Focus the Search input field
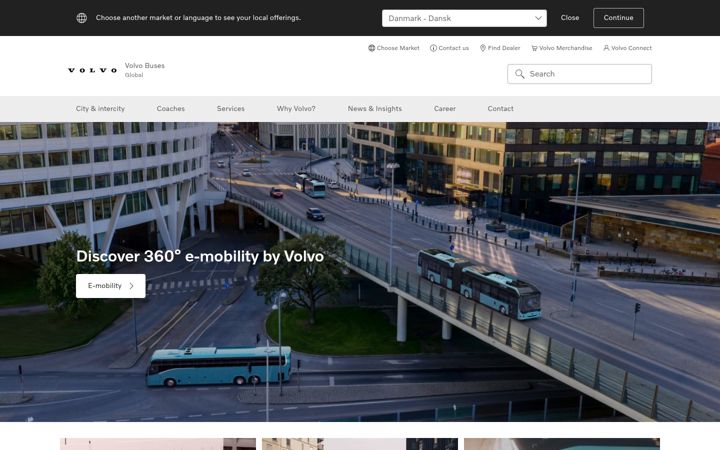This screenshot has width=720, height=450. 579,74
